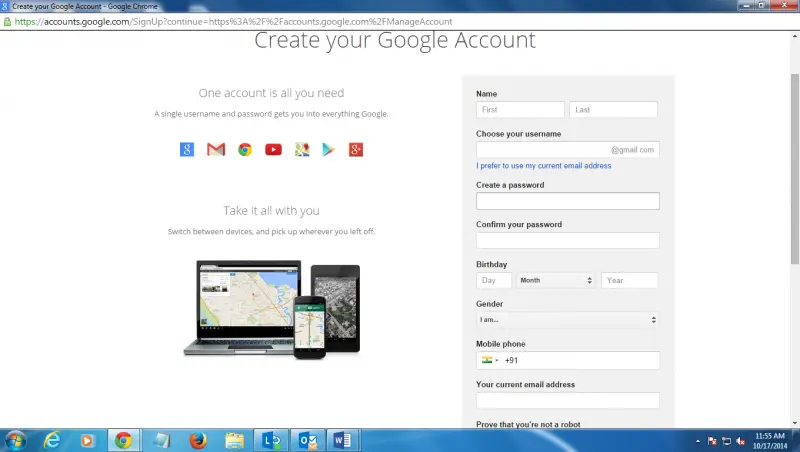Click the Google Play icon
800x452 pixels.
pos(329,149)
